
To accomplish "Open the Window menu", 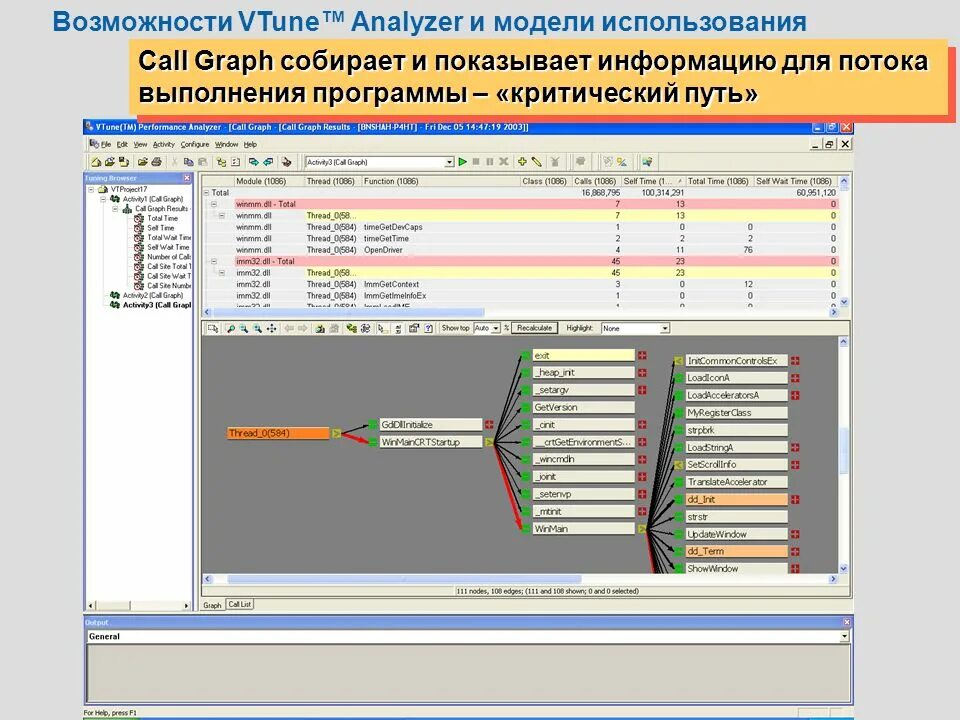I will pos(227,144).
